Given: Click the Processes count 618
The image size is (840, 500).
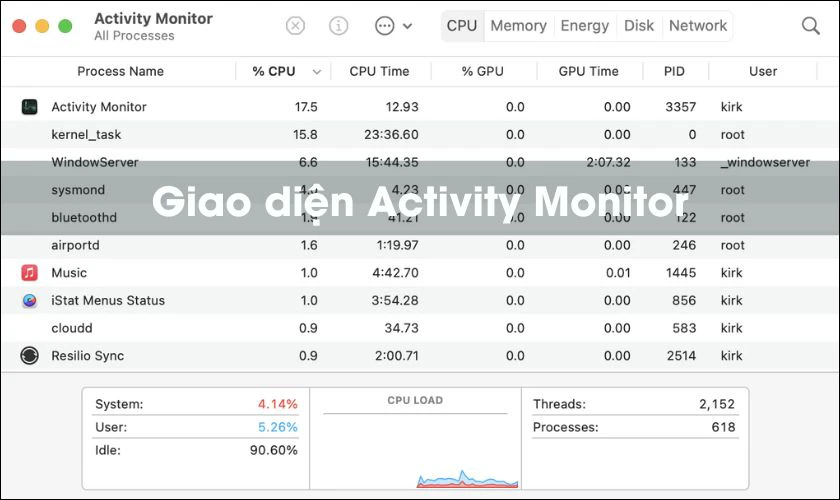Looking at the screenshot, I should (723, 427).
